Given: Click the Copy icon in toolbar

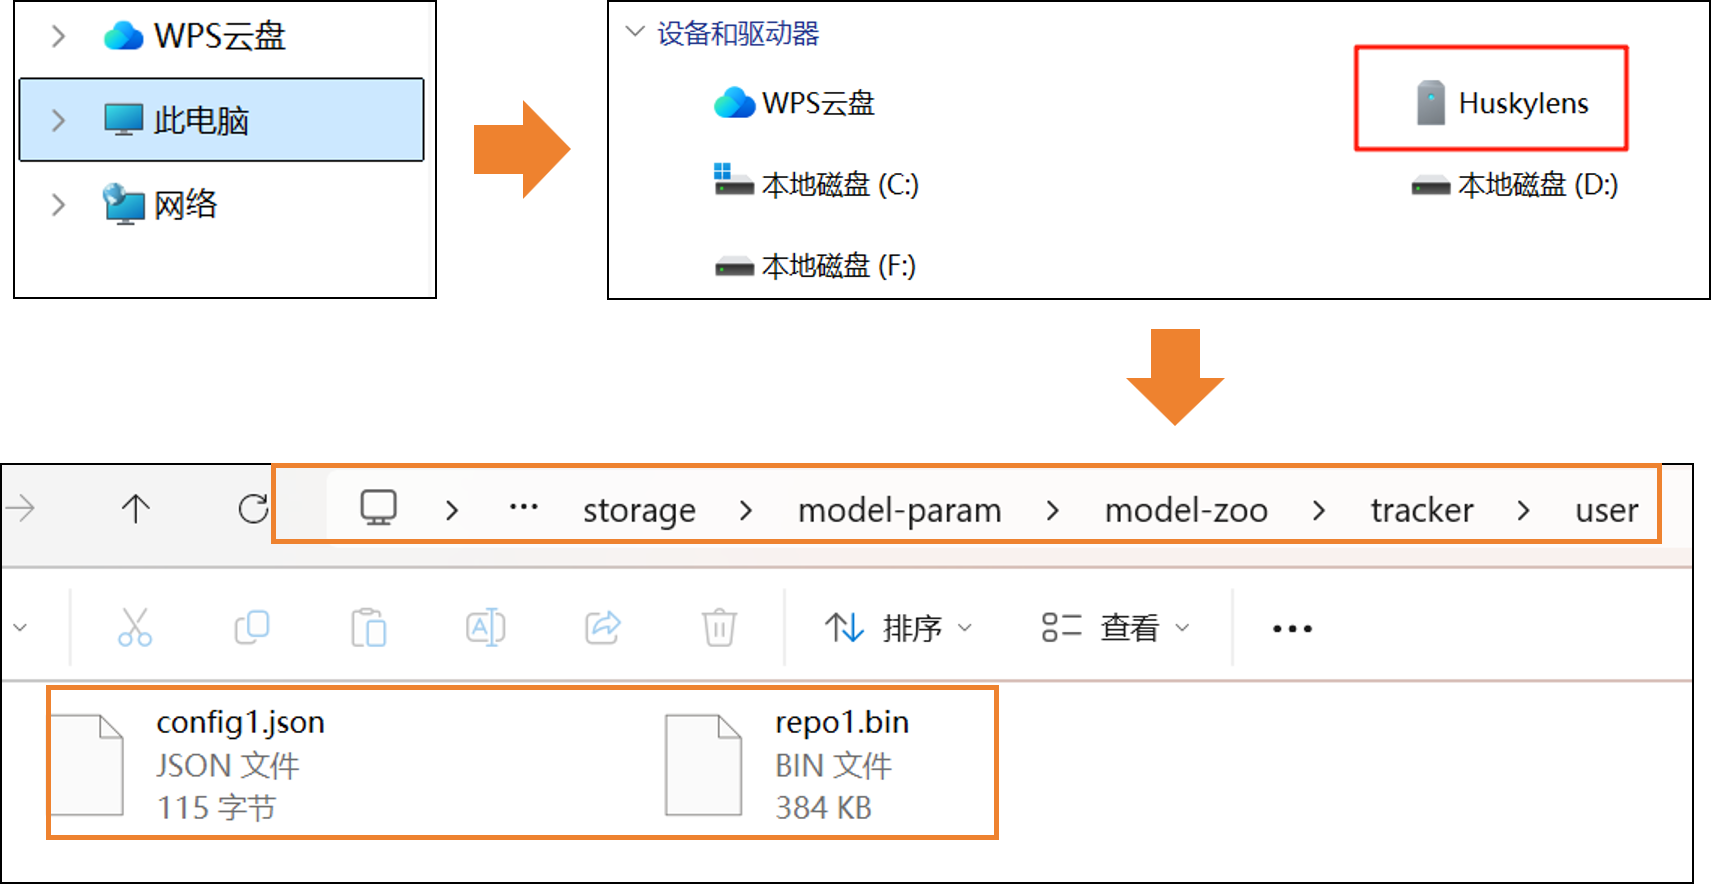Looking at the screenshot, I should (x=251, y=628).
